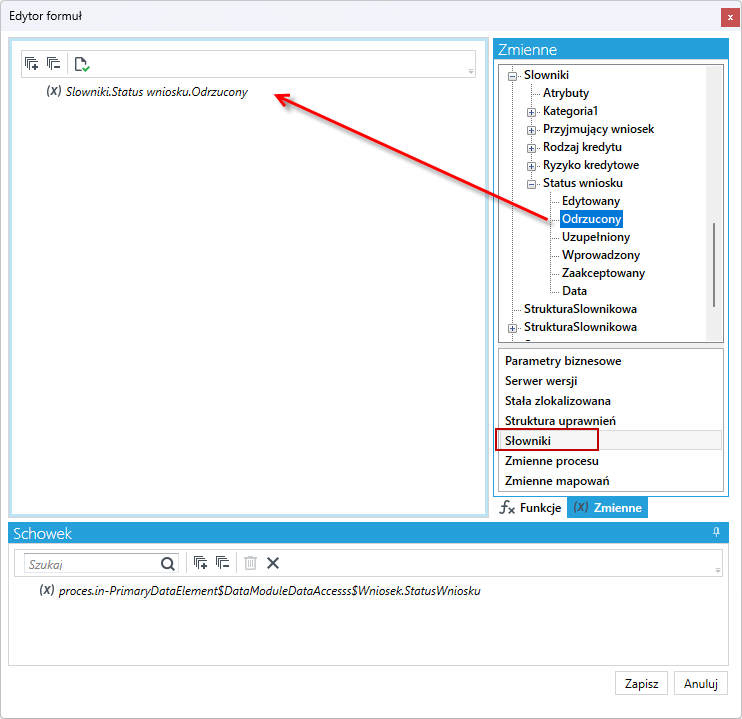Image resolution: width=742 pixels, height=719 pixels.
Task: Select Przyjmujący wniosek tree item
Action: coord(598,129)
